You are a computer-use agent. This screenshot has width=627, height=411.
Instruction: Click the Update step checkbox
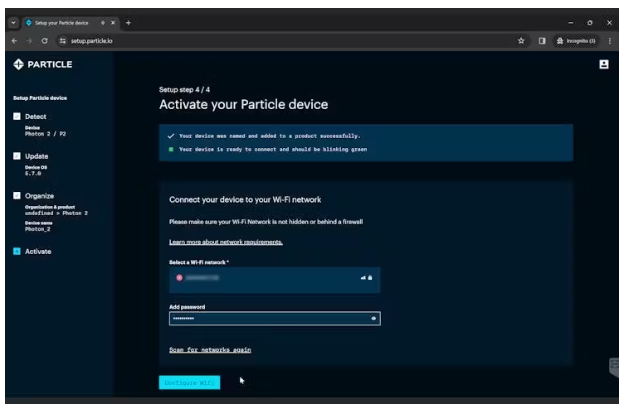pos(17,156)
